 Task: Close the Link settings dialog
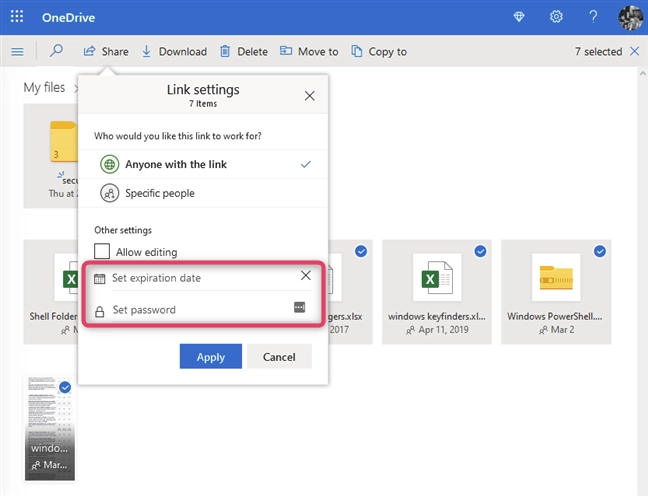310,96
